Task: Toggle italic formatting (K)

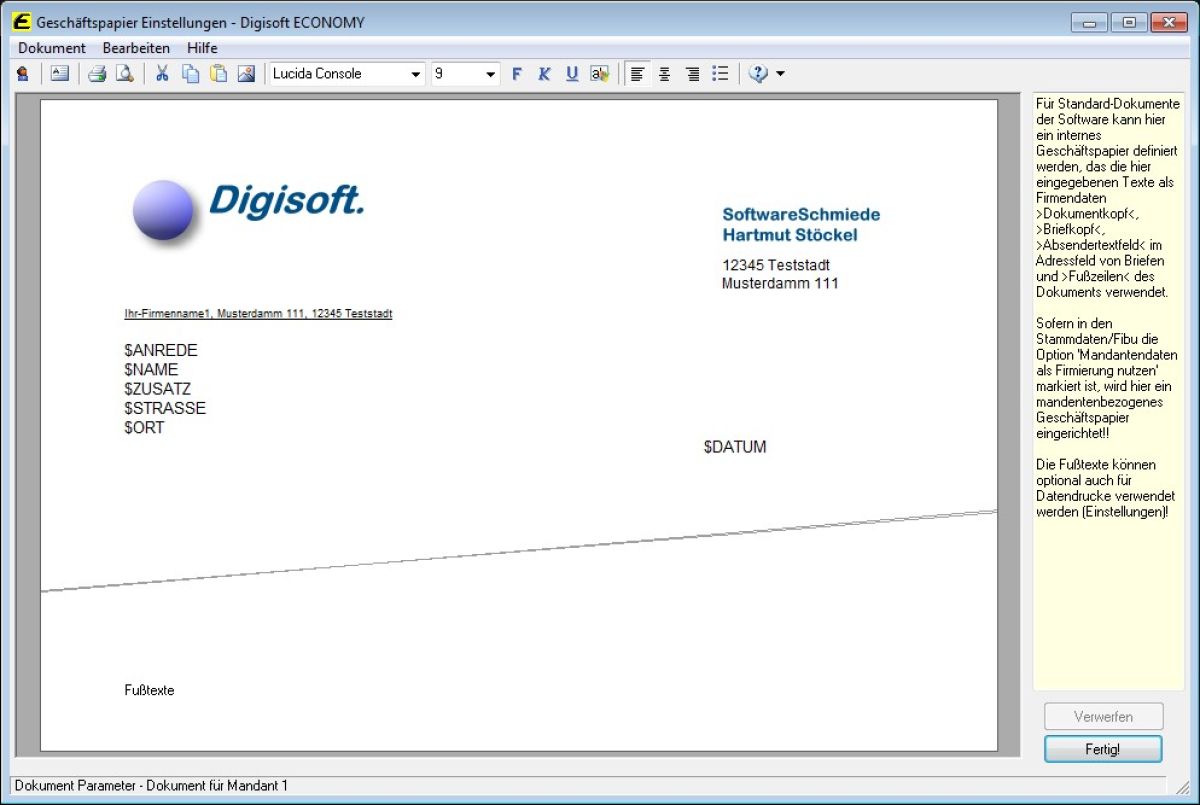Action: coord(544,74)
